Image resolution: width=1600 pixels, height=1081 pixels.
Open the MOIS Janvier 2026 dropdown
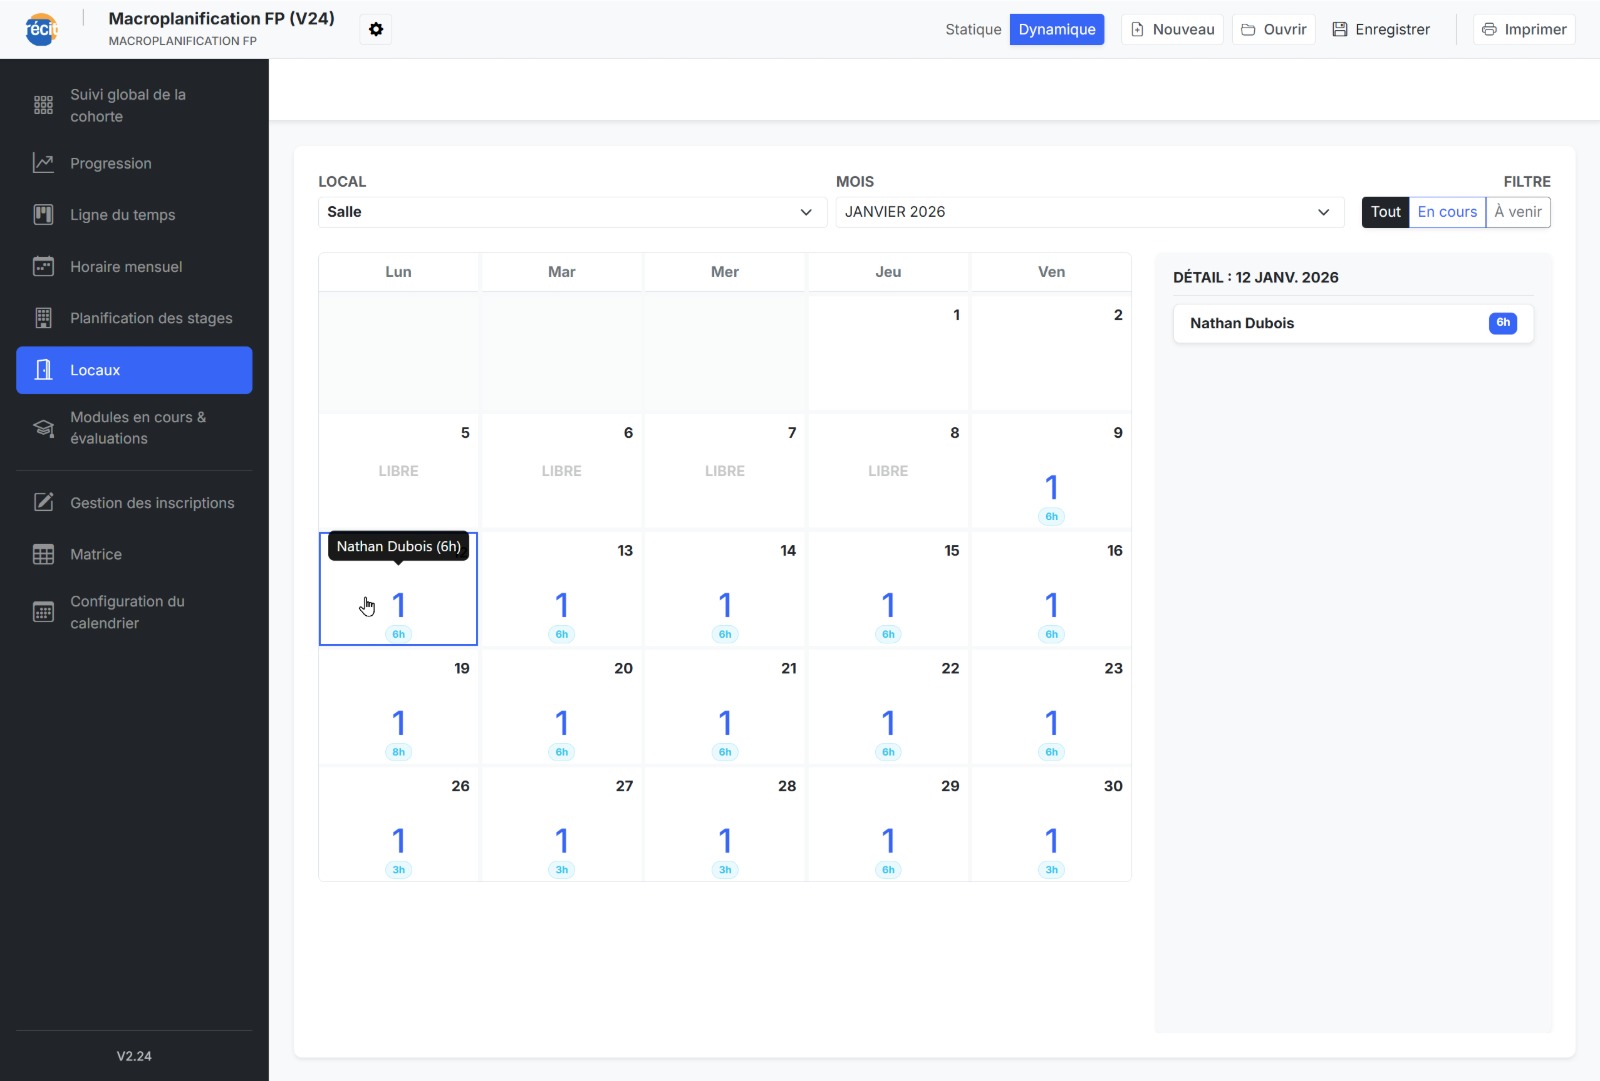[1088, 212]
